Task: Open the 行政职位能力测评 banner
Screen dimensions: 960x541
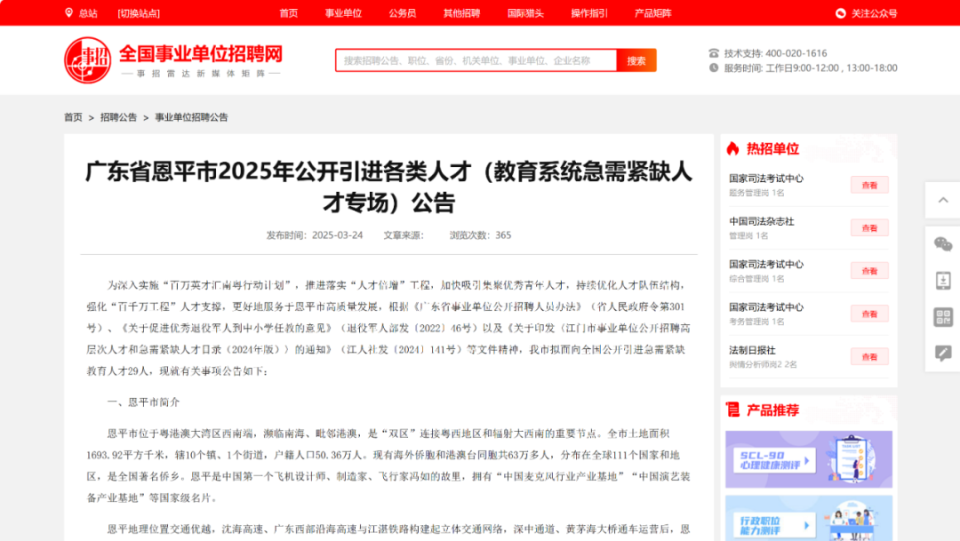Action: pyautogui.click(x=809, y=518)
